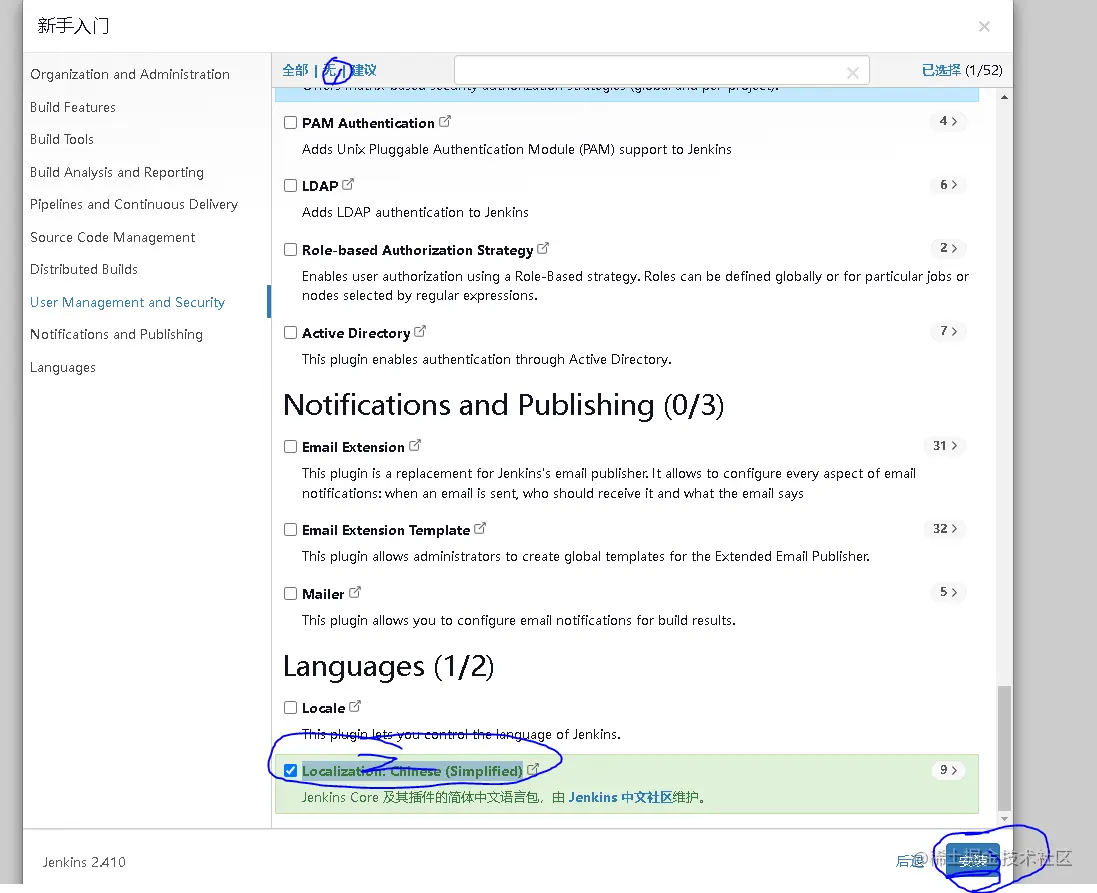Open Mailer plugin external link icon
Viewport: 1097px width, 893px height.
355,592
